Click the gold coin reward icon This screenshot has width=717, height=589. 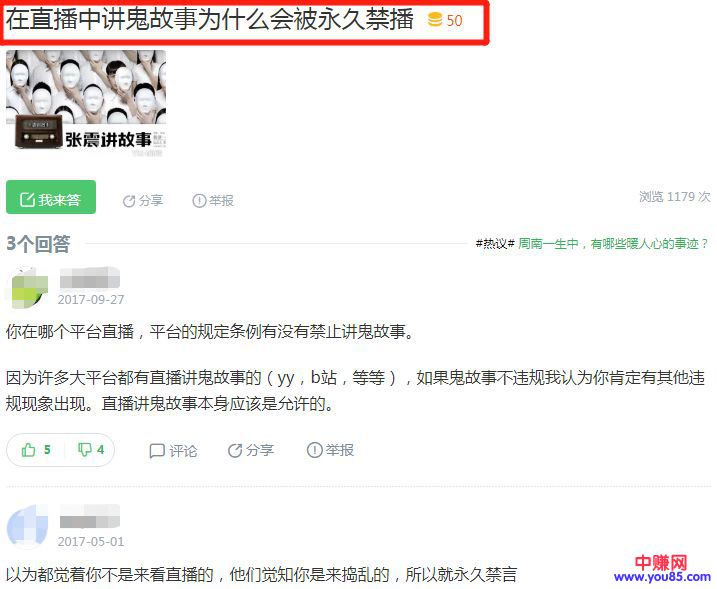tap(434, 20)
